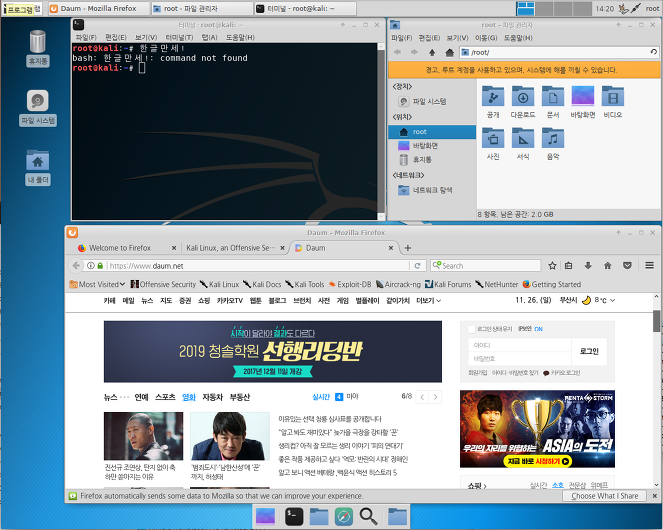Open 프로그램 applications menu in top panel

coord(22,8)
